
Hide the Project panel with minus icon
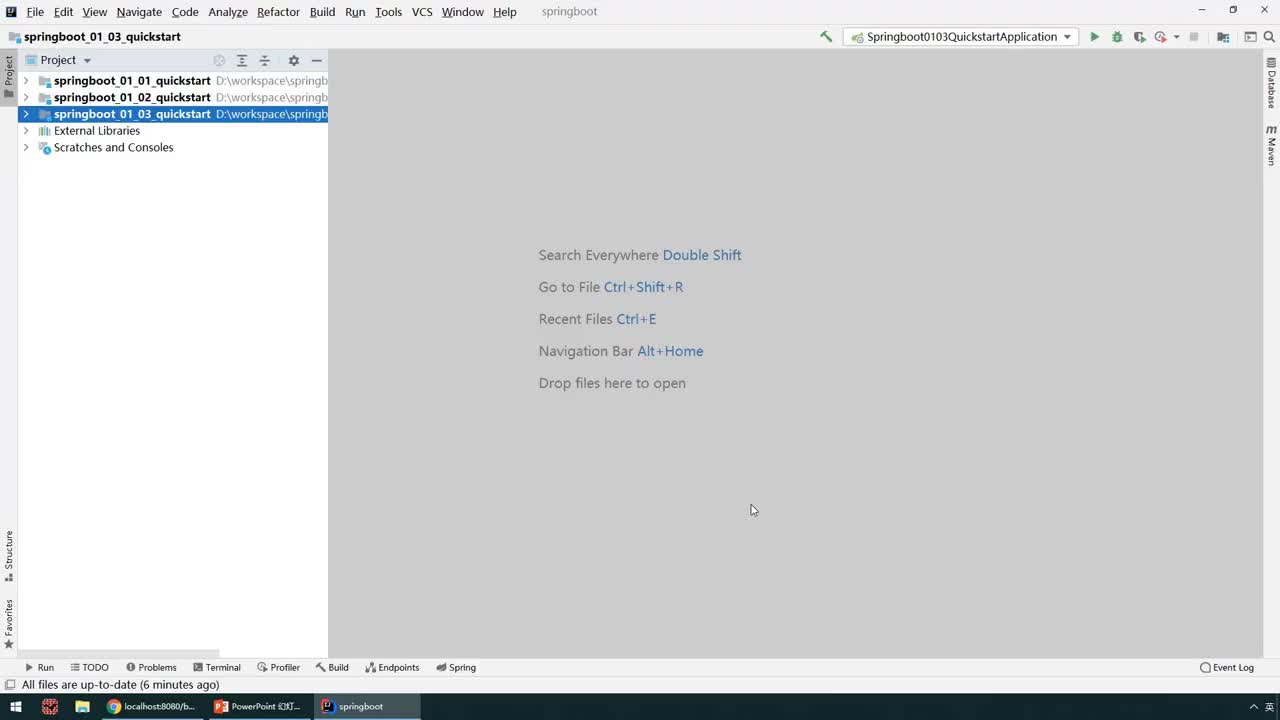(x=316, y=60)
